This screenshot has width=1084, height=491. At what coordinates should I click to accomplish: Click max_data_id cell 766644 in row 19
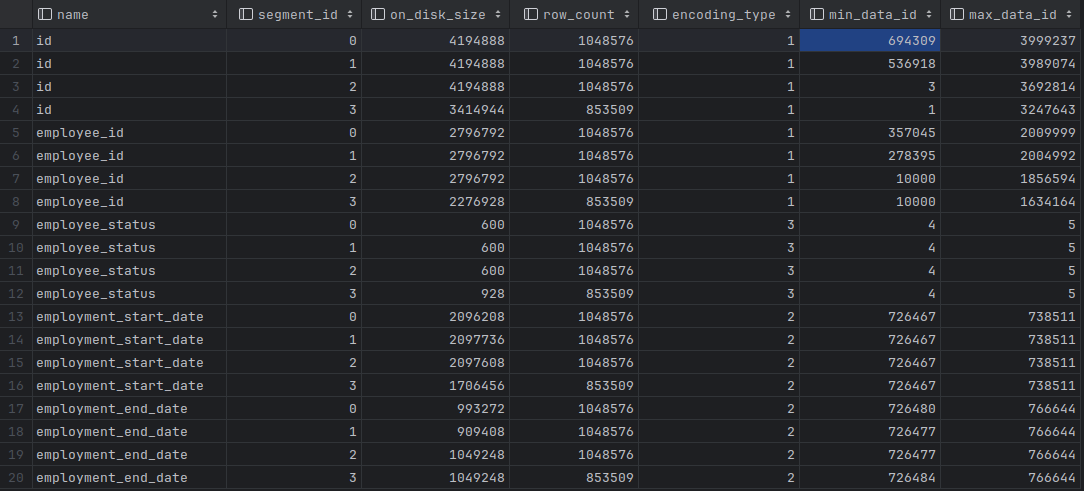[1012, 454]
